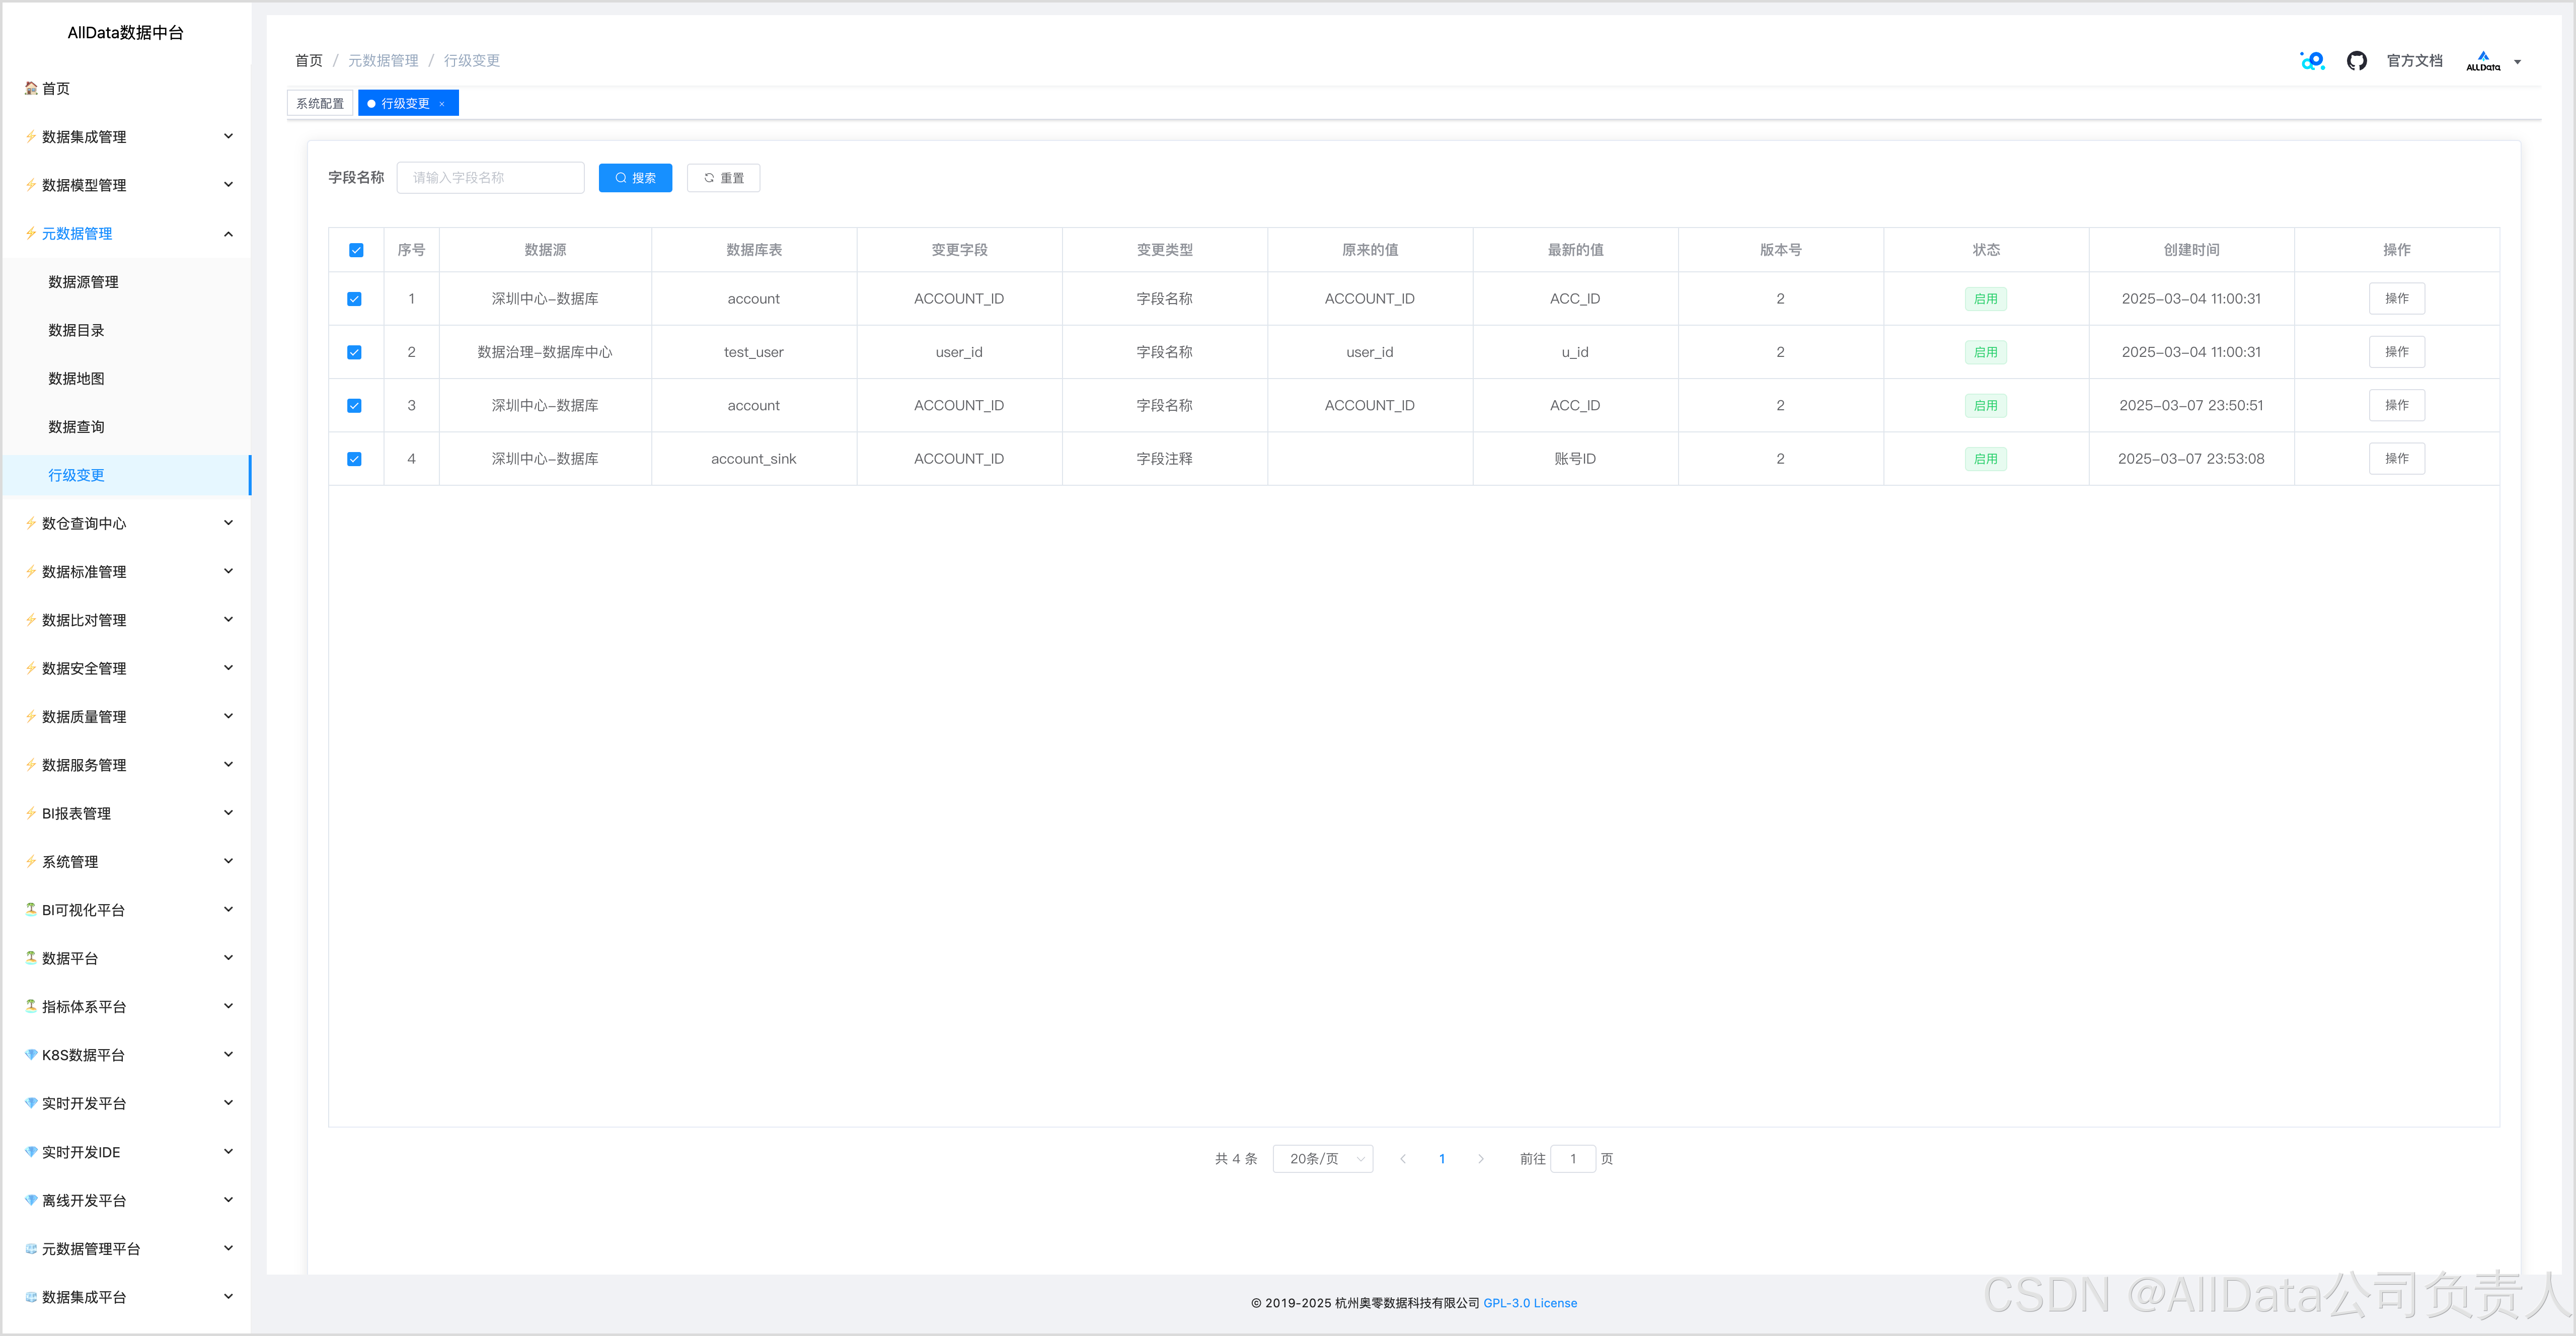Toggle the select-all header checkbox
The image size is (2576, 1336).
356,250
